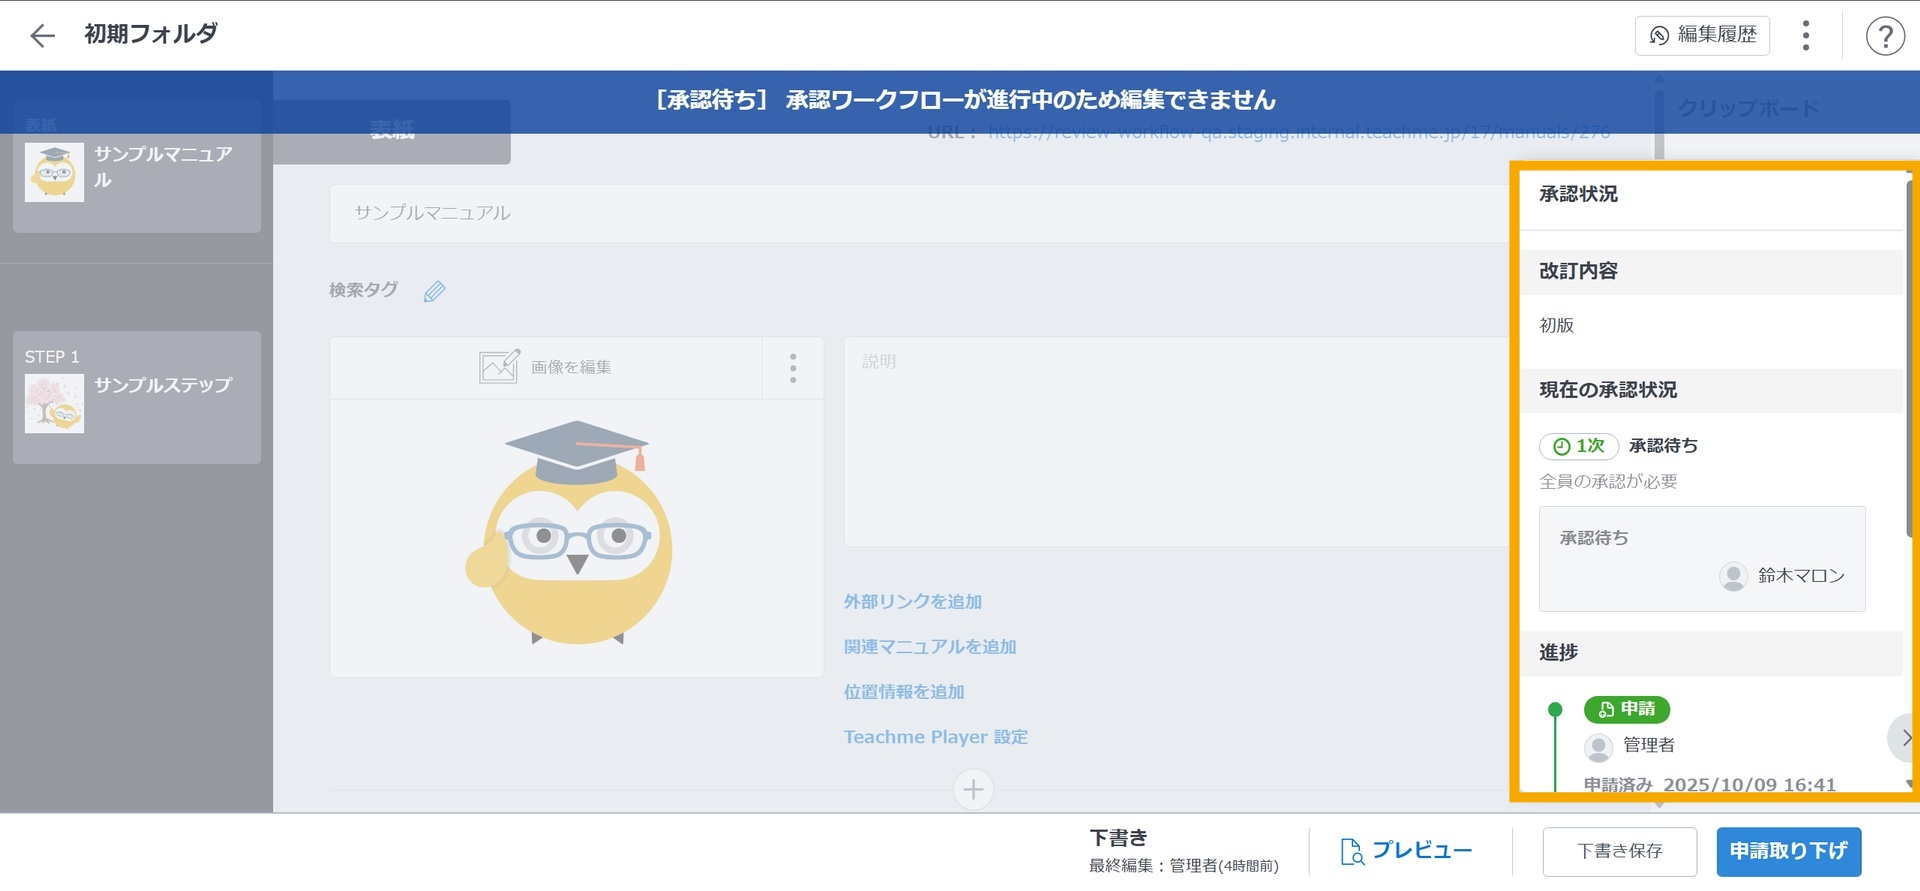Screen dimensions: 1920x891
Task: Click the pencil icon beside 検索タグ
Action: coord(434,292)
